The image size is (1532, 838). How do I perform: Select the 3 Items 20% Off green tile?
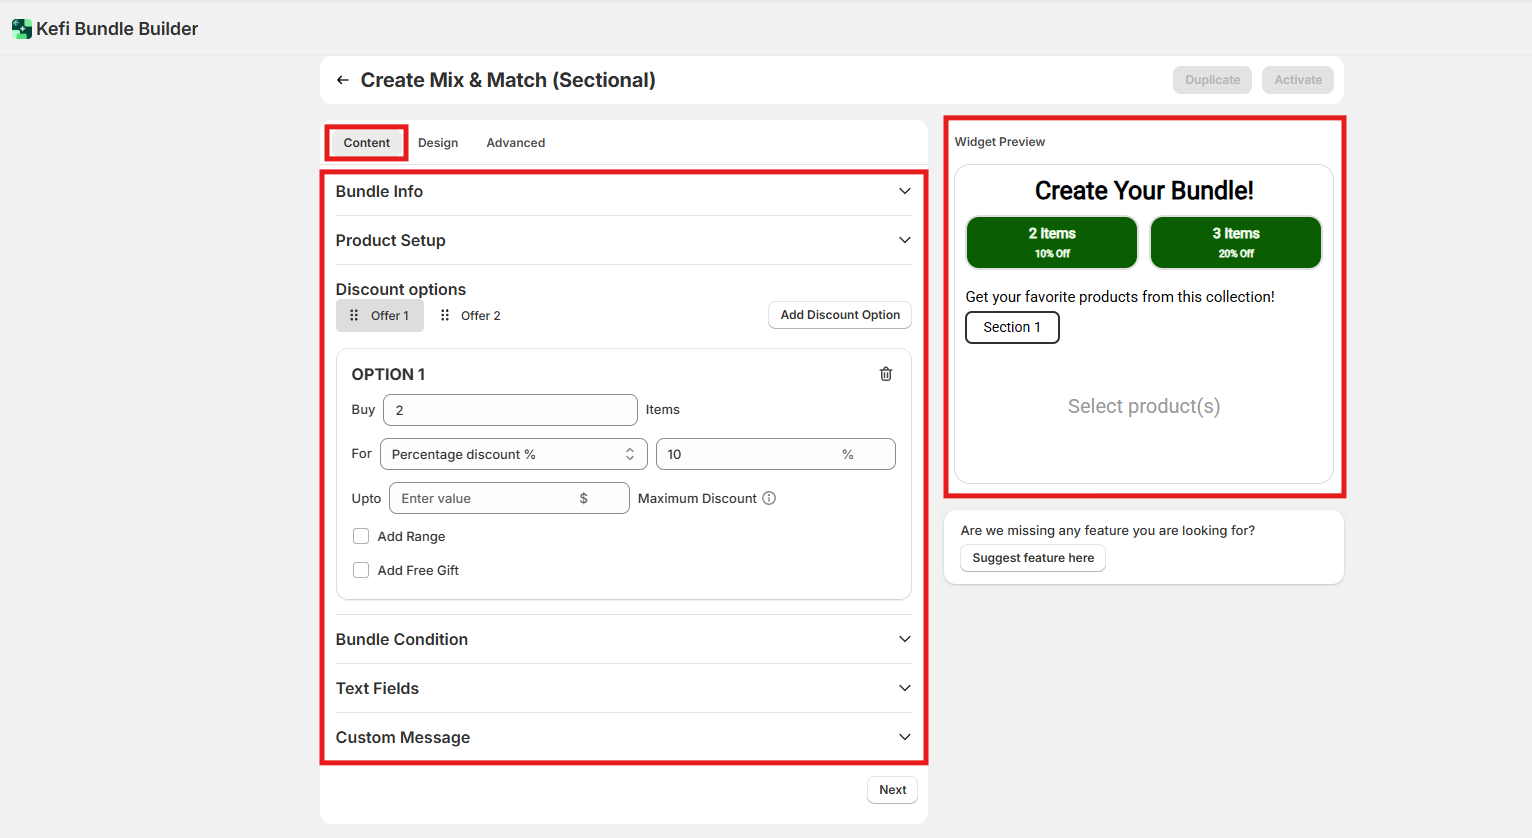coord(1235,242)
